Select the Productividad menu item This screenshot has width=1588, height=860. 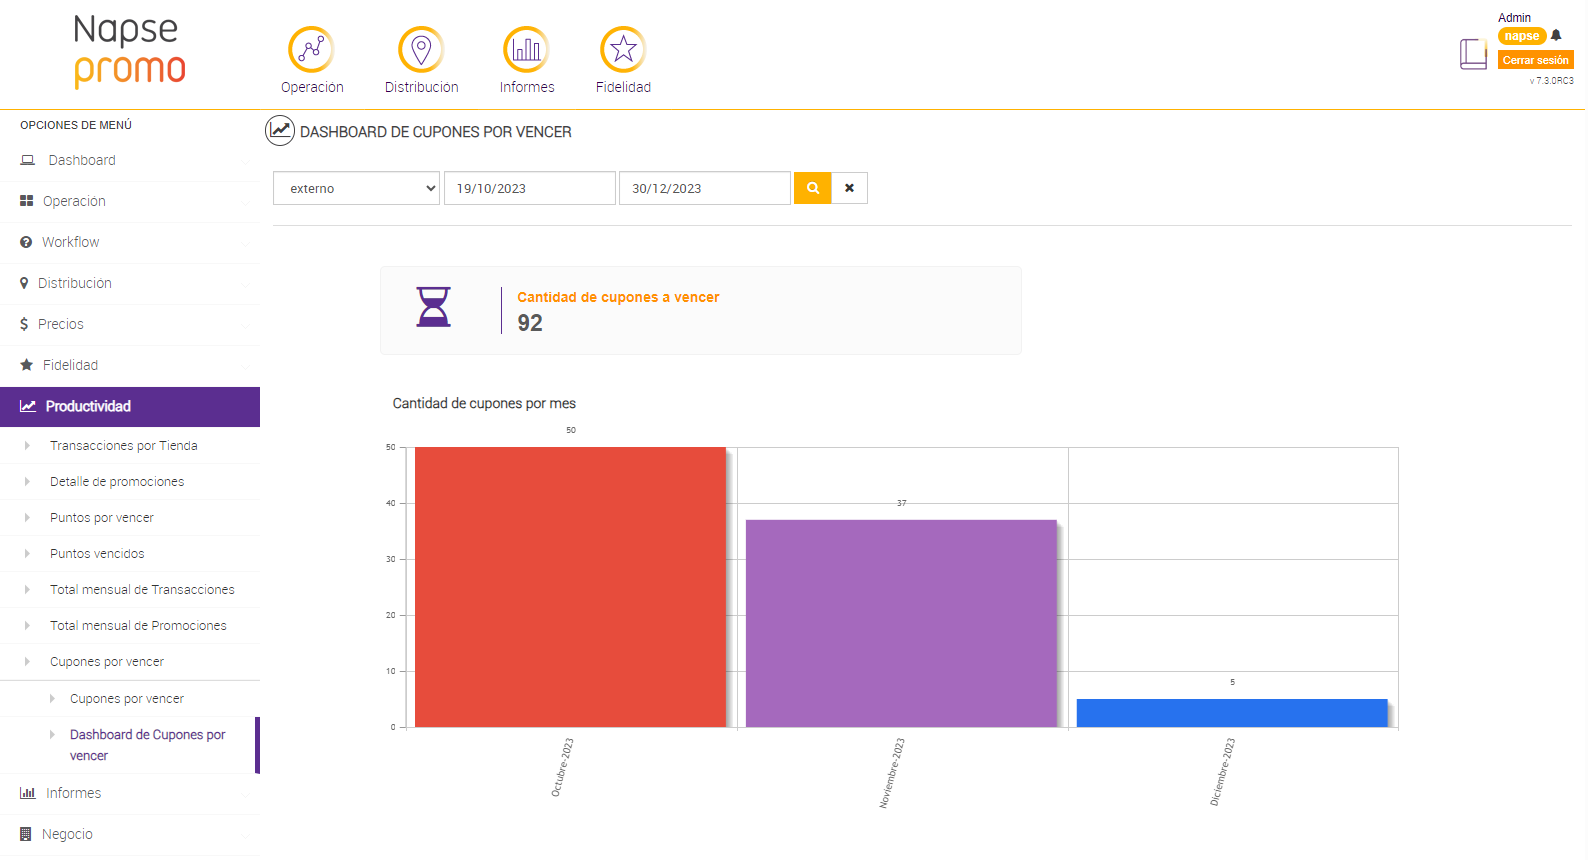(88, 406)
